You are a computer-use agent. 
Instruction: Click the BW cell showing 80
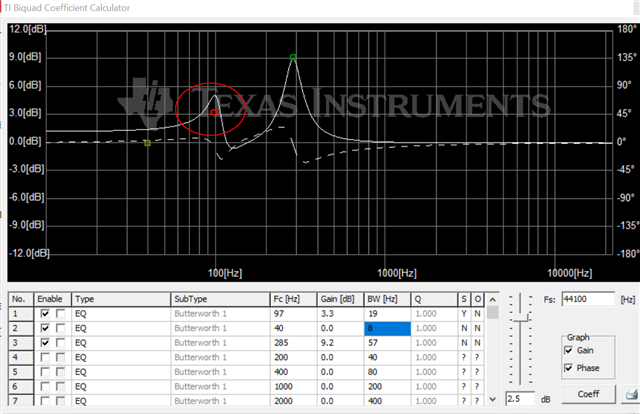(387, 372)
